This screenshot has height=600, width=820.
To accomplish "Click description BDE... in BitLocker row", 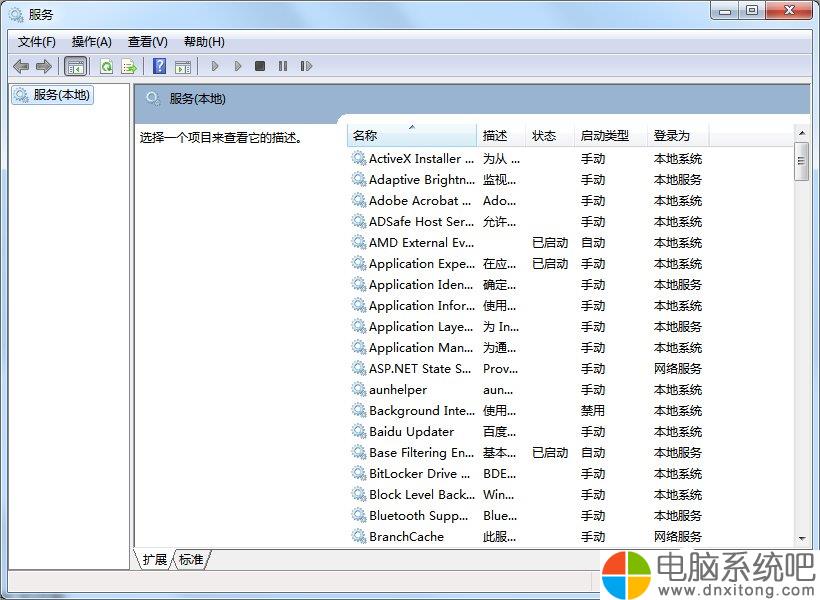I will click(499, 474).
